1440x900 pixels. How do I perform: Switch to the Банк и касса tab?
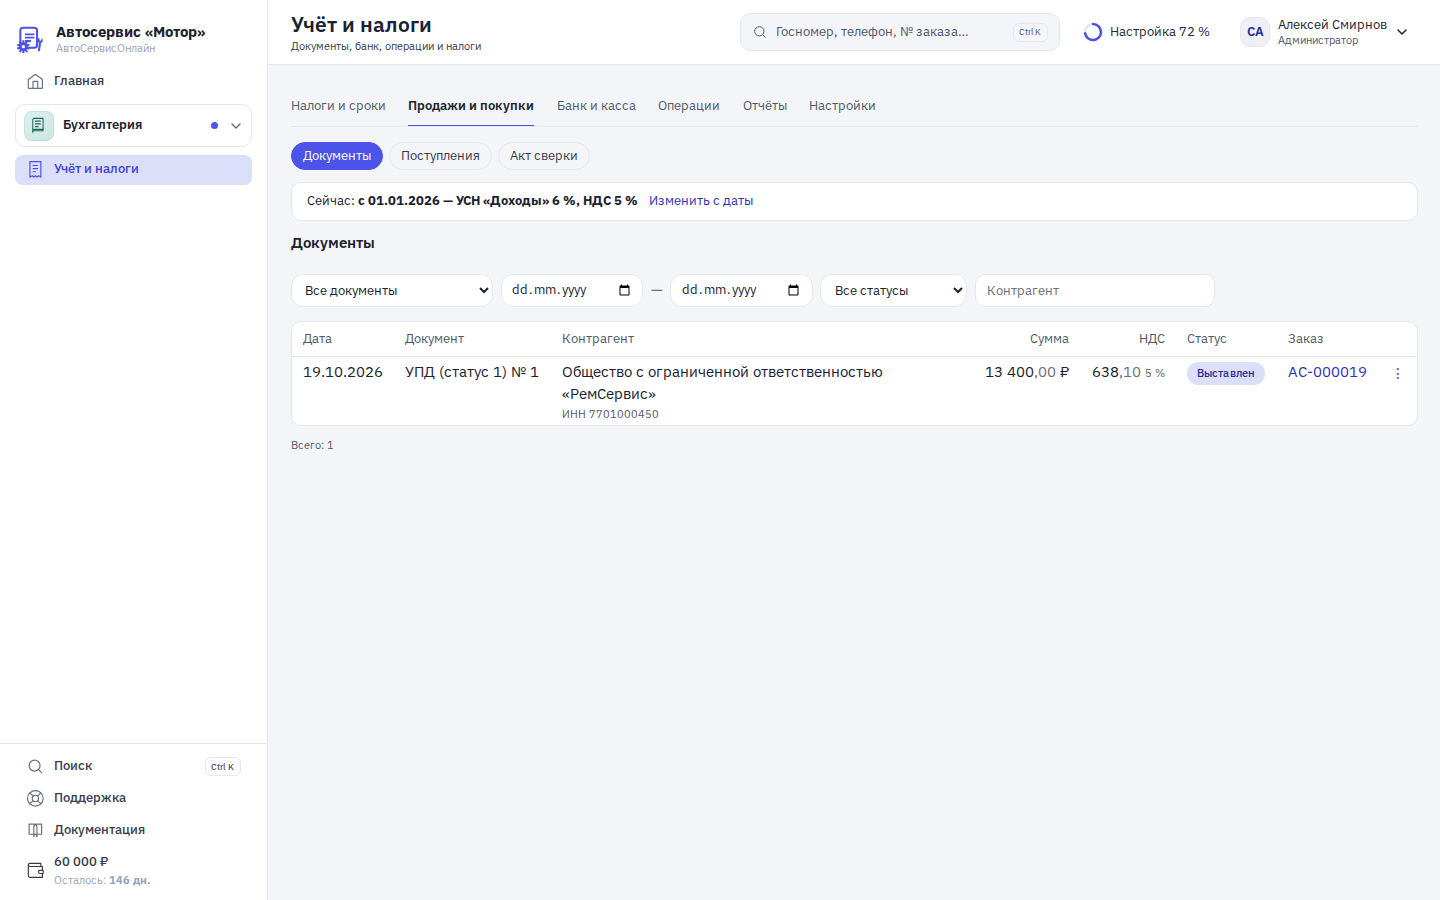[x=596, y=106]
